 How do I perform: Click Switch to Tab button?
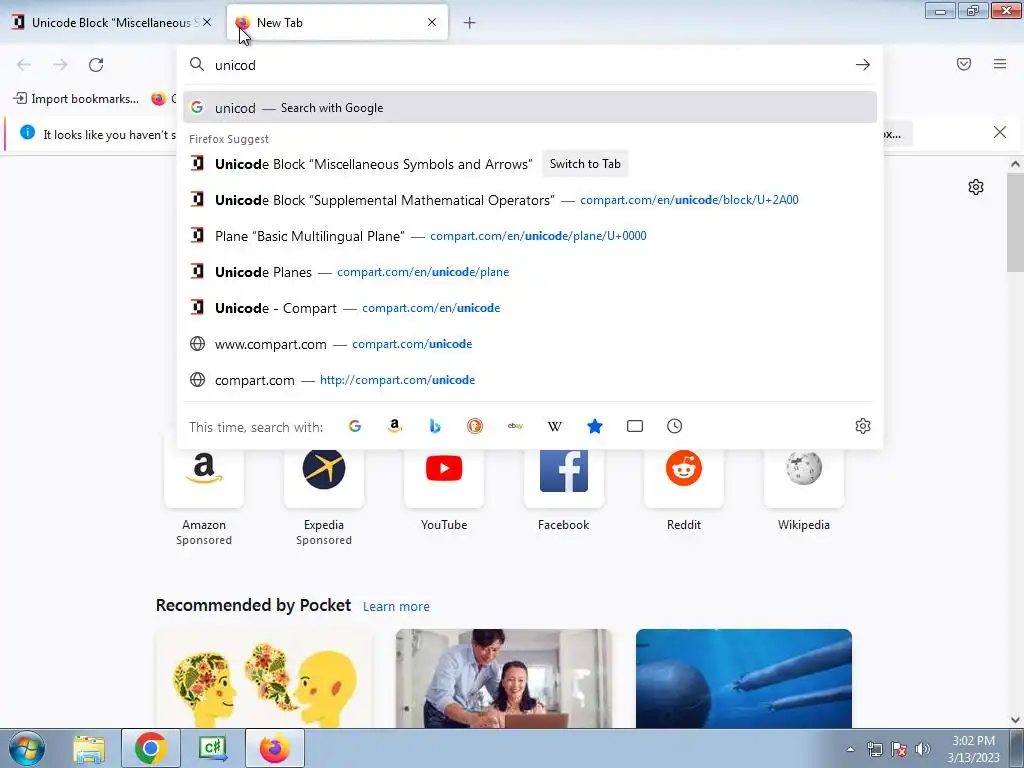(x=585, y=164)
